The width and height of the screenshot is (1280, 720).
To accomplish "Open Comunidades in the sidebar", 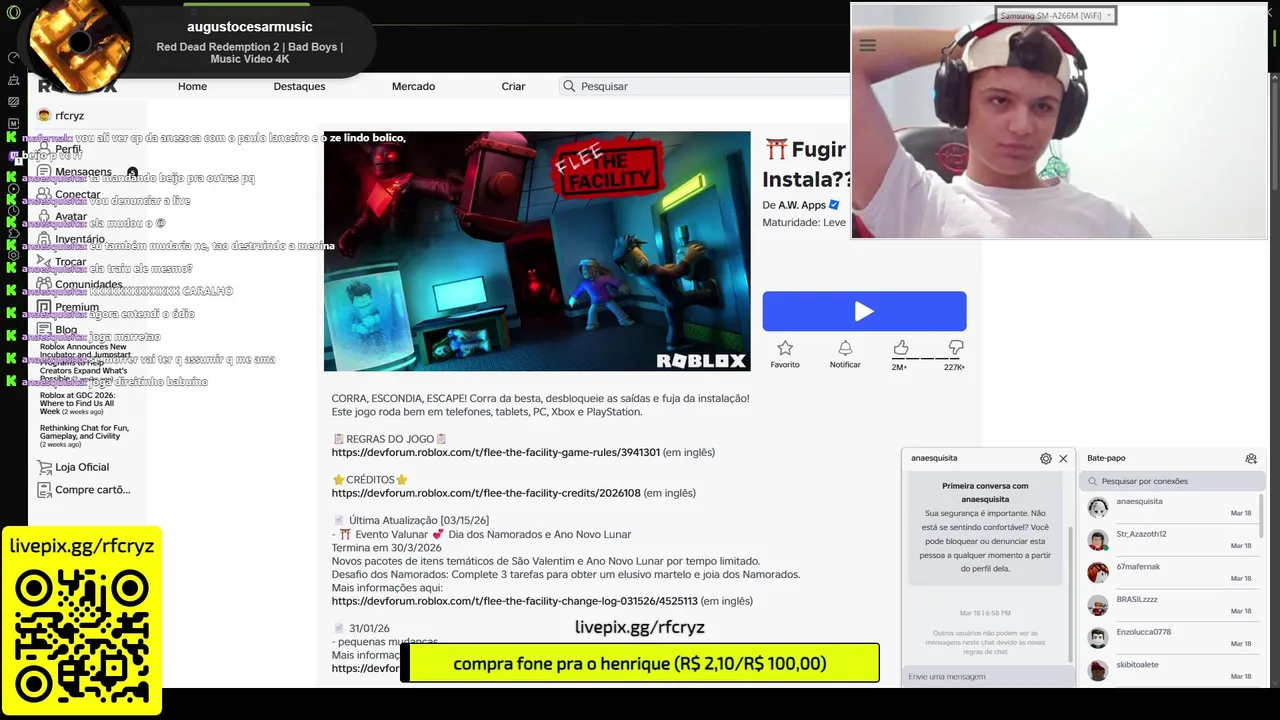I will 88,285.
